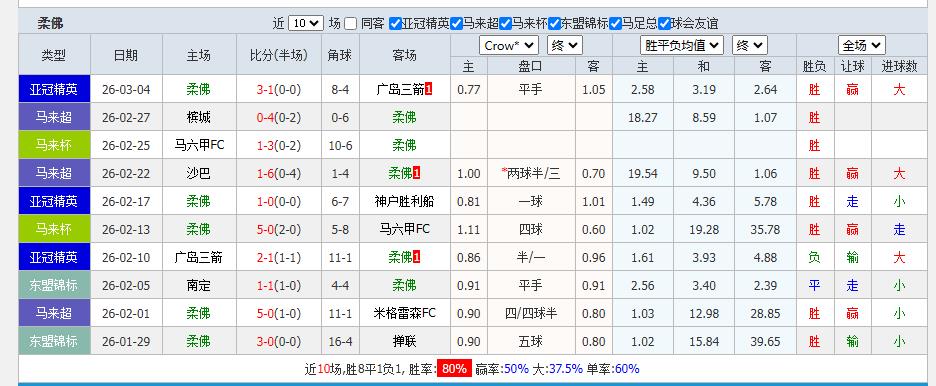The image size is (936, 386).
Task: Click the 3-0(0-0) score link
Action: coord(279,341)
